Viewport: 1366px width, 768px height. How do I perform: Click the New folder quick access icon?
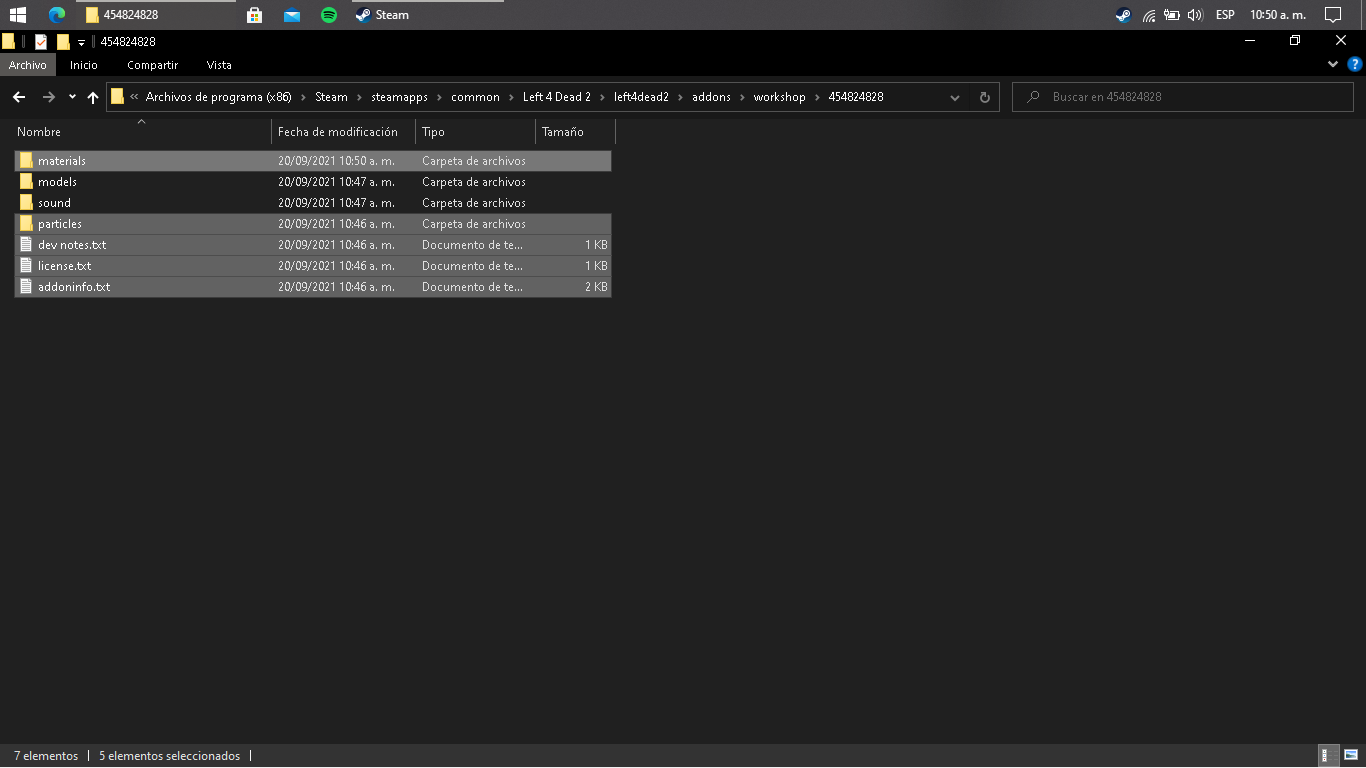point(63,42)
